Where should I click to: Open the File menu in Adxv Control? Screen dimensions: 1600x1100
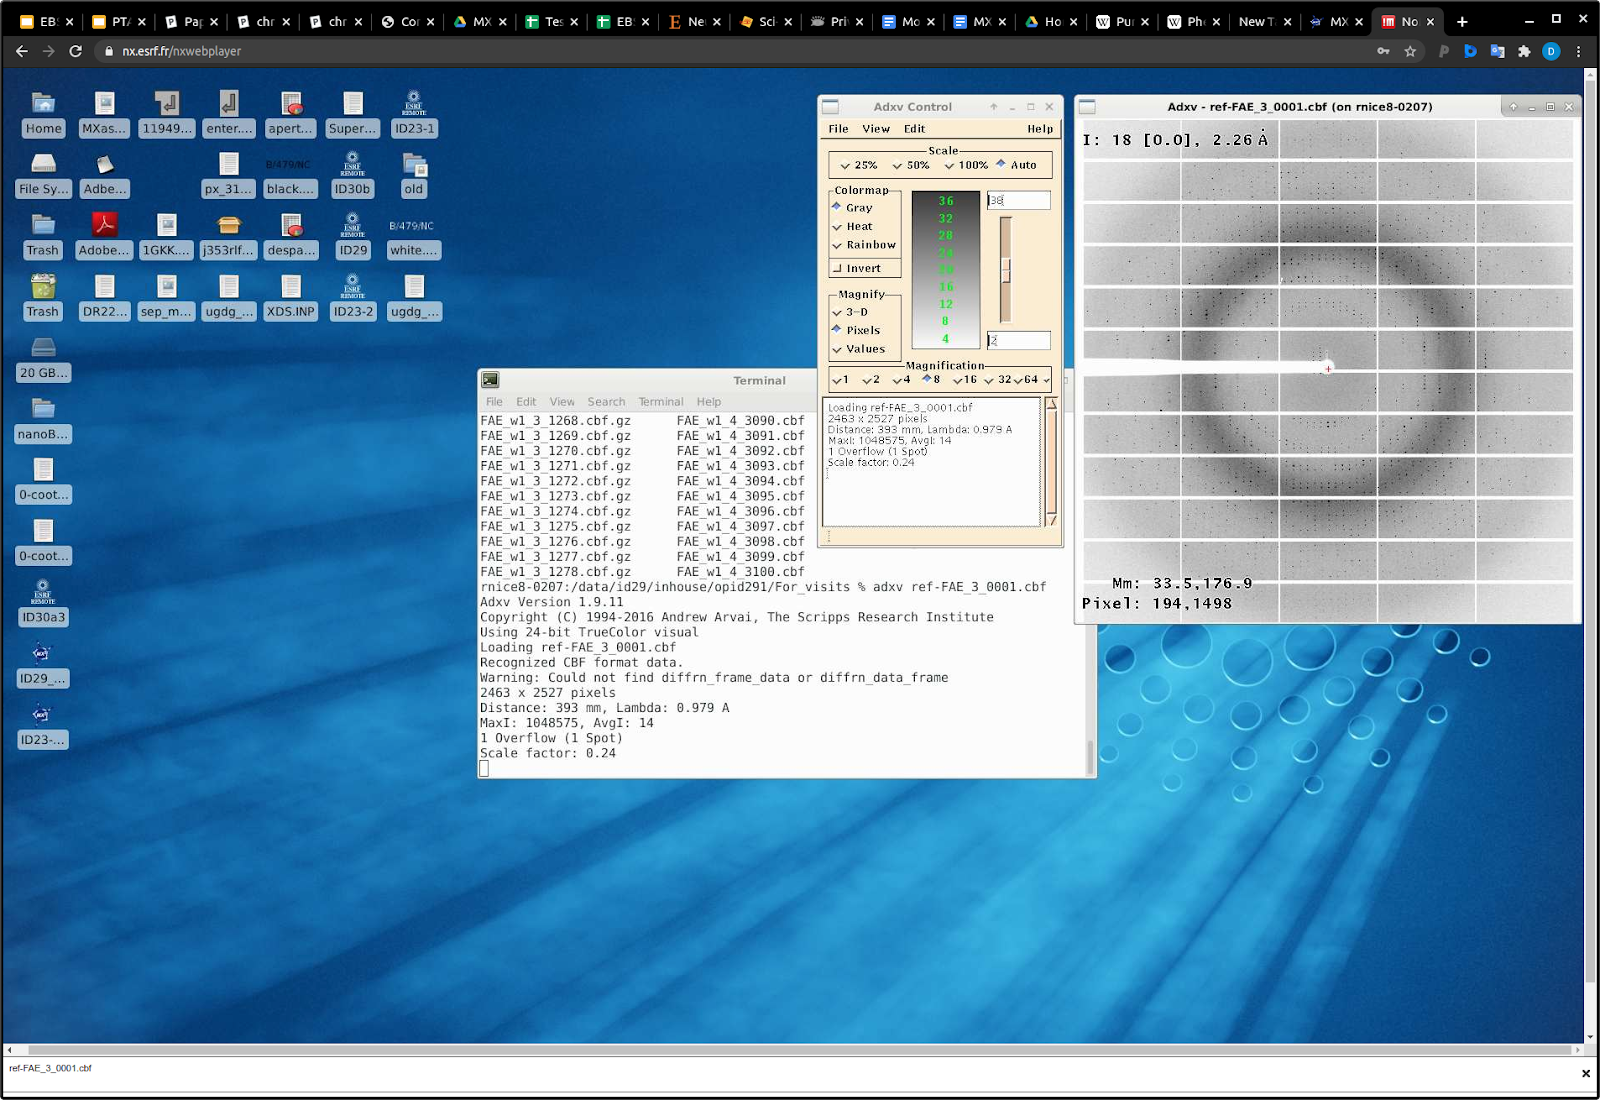[838, 129]
